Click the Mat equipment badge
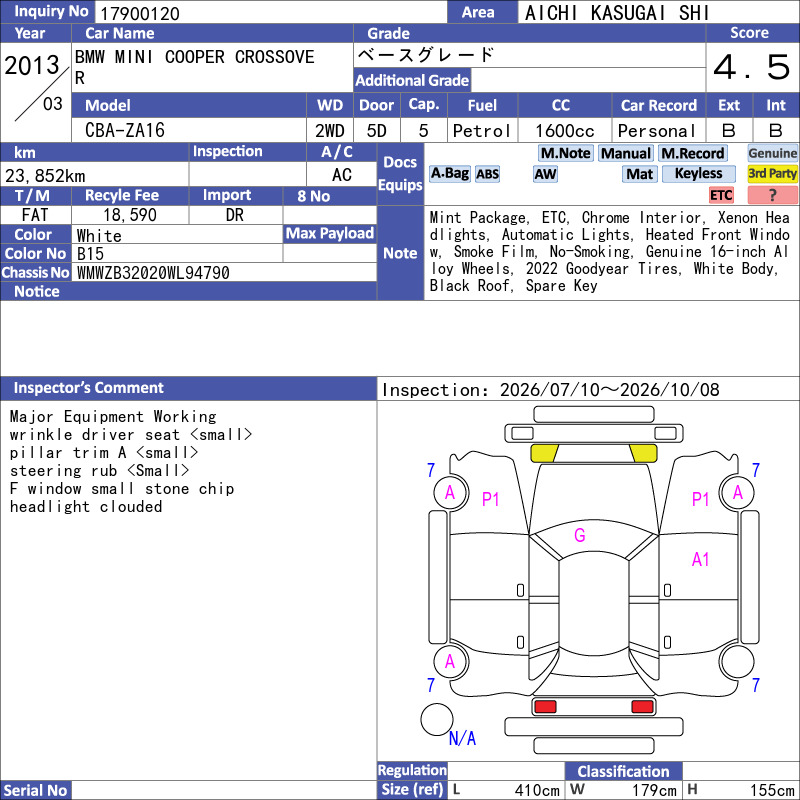This screenshot has width=800, height=800. click(640, 174)
